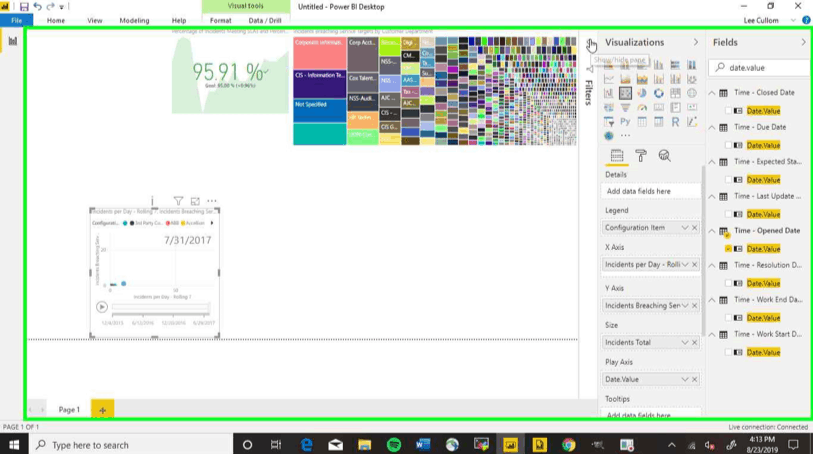
Task: Check Date.Value under Time - Work End Date
Action: (728, 318)
